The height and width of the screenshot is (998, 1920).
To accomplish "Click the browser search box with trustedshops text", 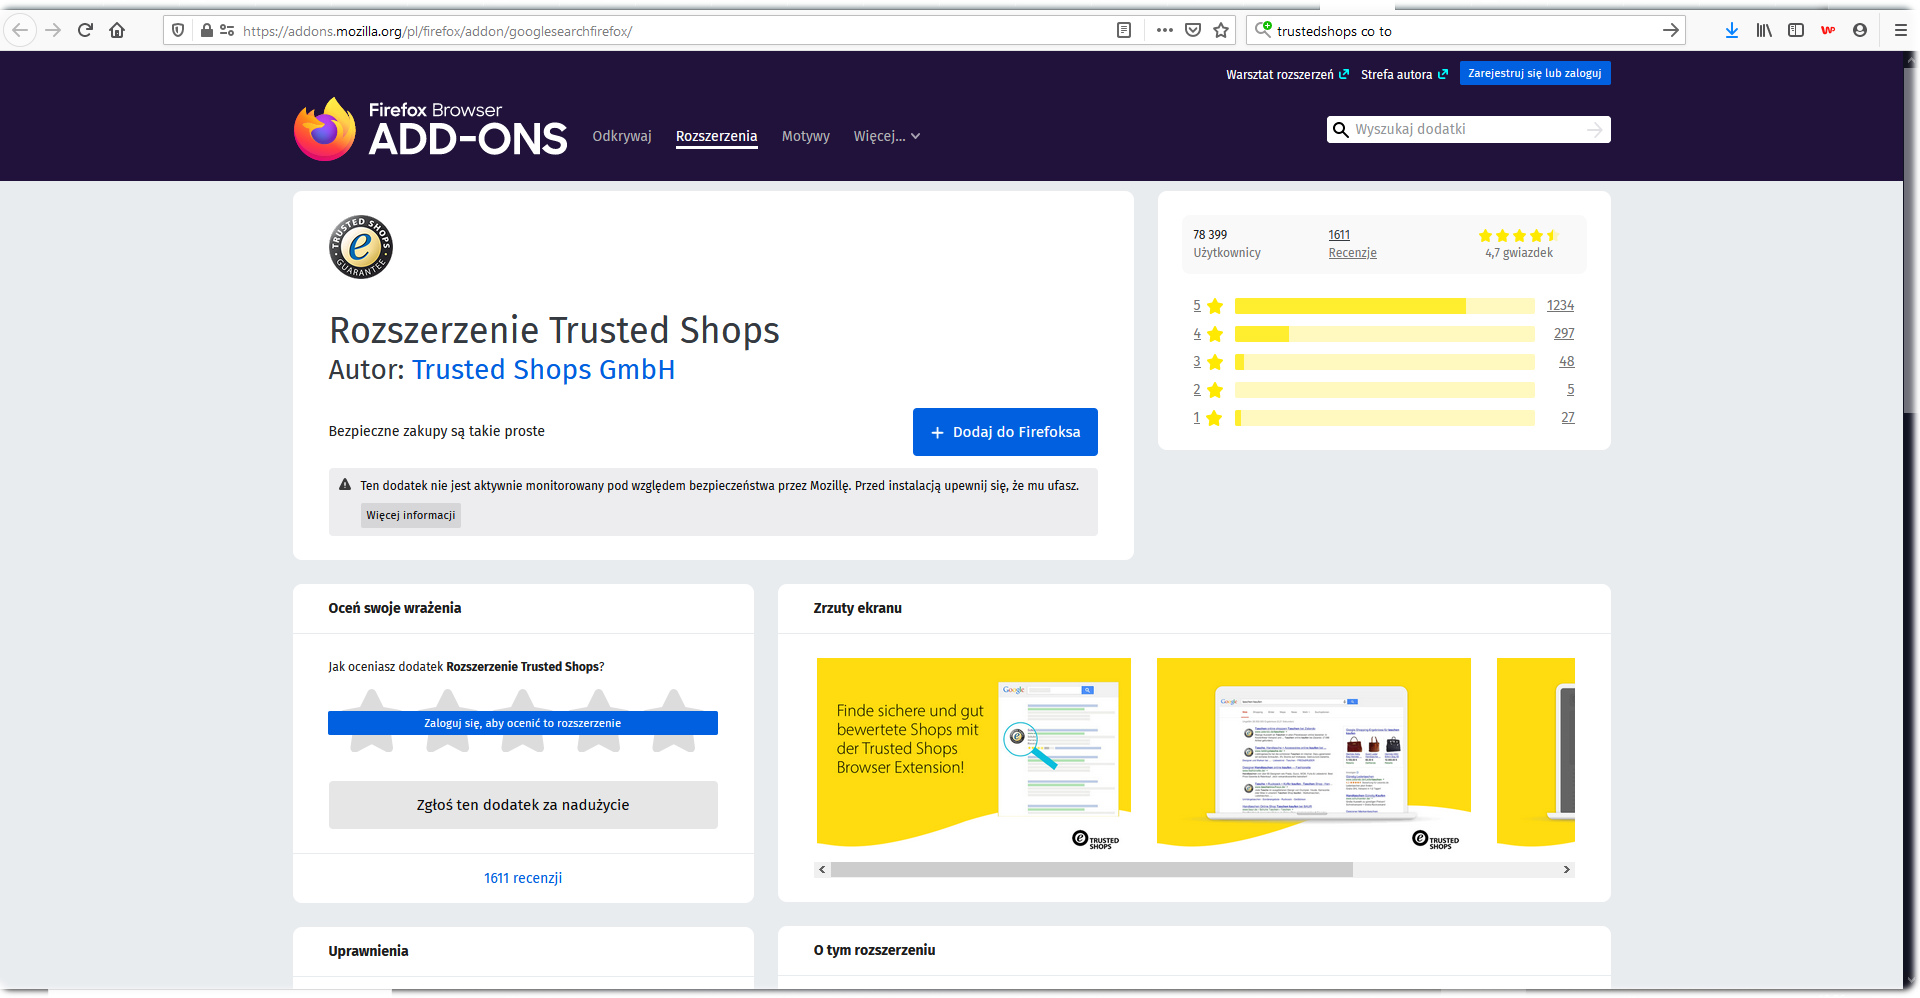I will [1465, 31].
